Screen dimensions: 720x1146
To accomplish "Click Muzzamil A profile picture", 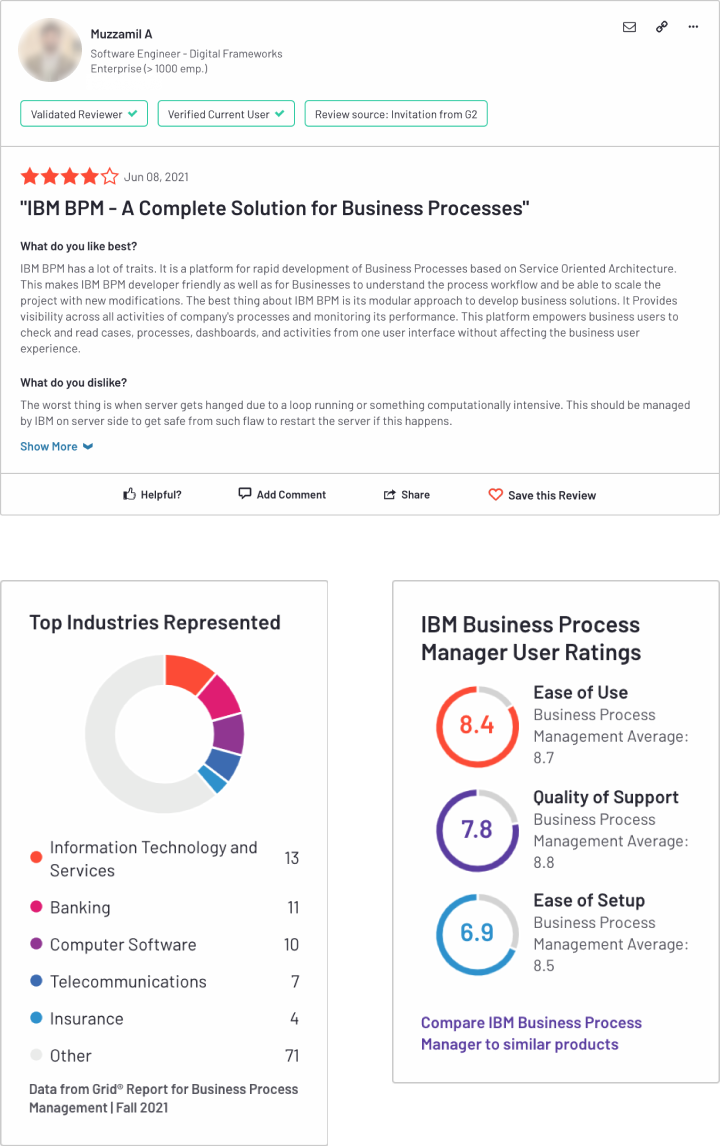I will (x=50, y=50).
